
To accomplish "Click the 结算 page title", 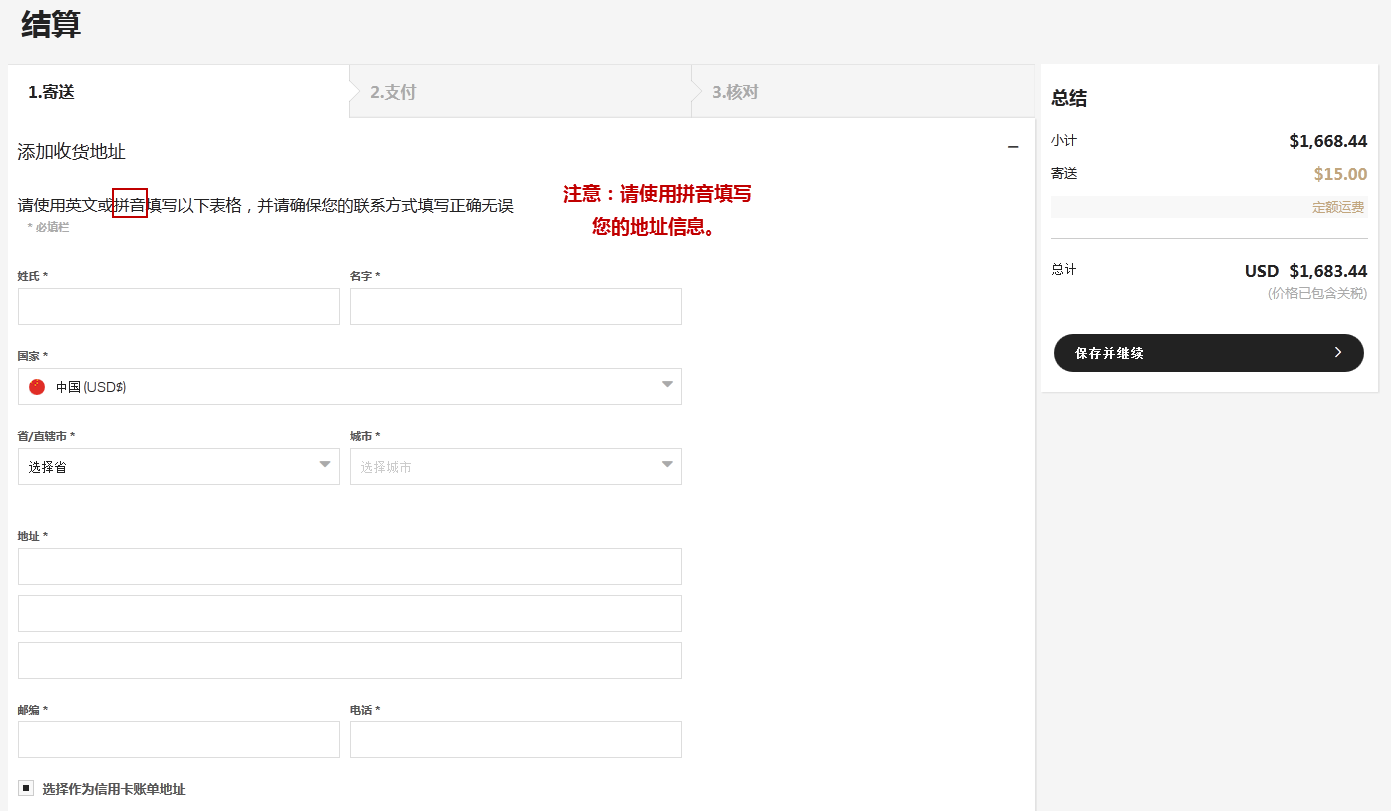I will [51, 24].
